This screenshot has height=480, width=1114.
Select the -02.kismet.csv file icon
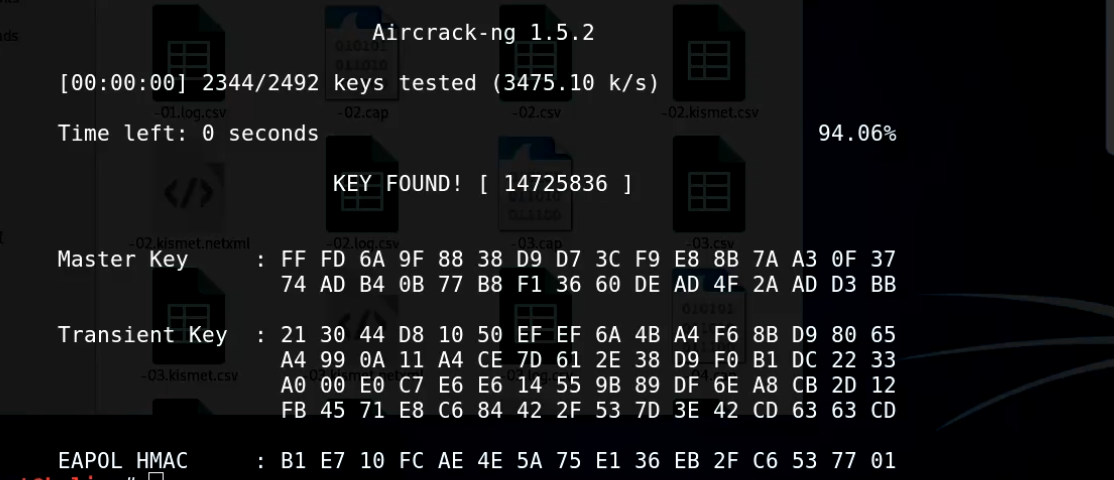pyautogui.click(x=709, y=53)
